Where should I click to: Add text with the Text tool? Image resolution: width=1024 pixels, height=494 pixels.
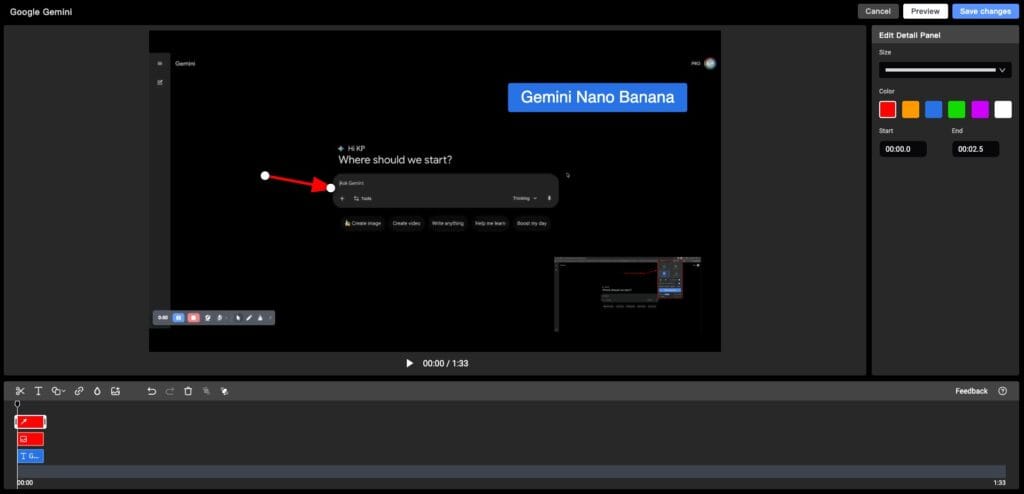[38, 391]
